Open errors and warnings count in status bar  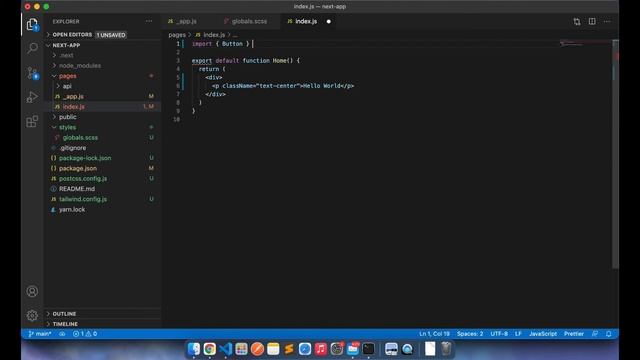(x=85, y=334)
